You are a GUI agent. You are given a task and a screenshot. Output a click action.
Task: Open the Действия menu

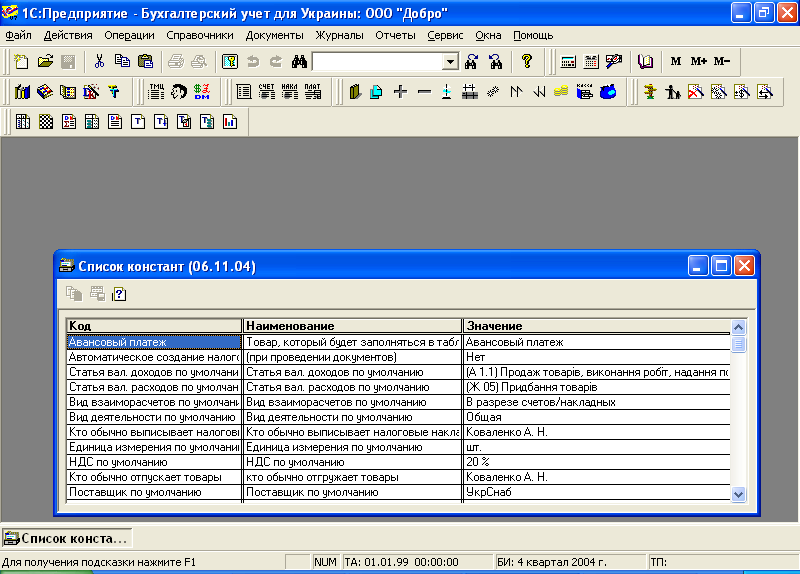pos(68,35)
